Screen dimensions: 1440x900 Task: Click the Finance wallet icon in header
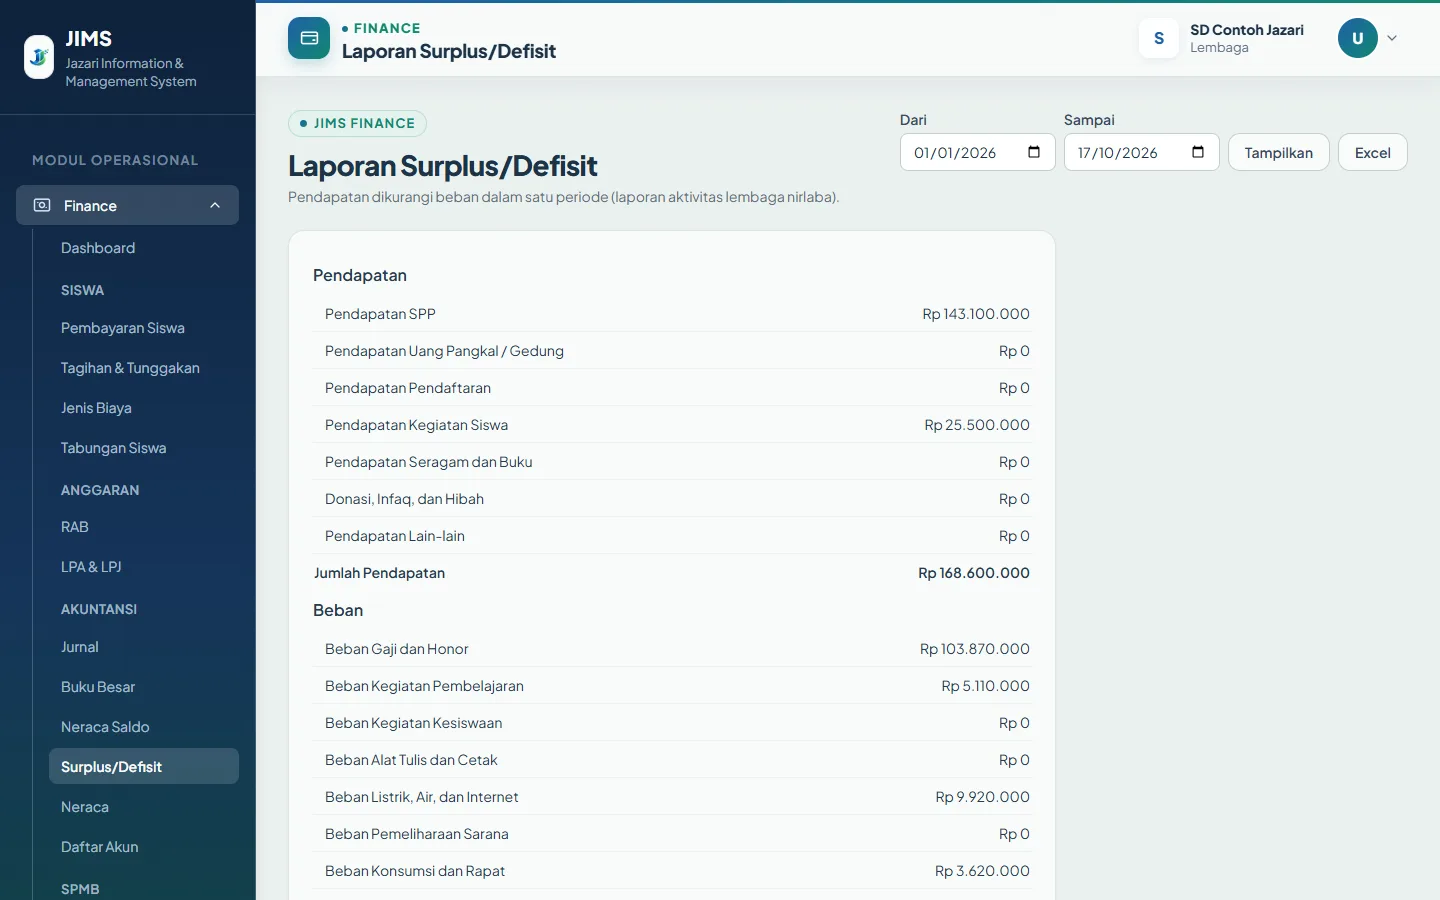[309, 39]
